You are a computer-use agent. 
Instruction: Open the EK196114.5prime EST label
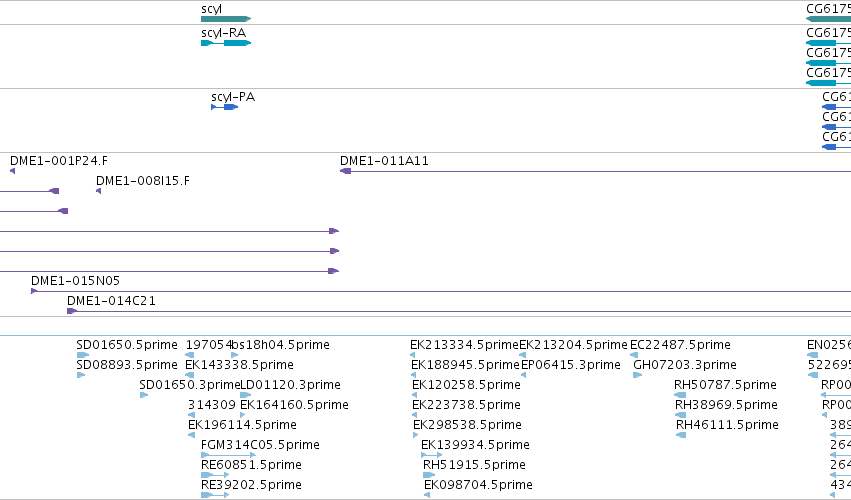(242, 425)
